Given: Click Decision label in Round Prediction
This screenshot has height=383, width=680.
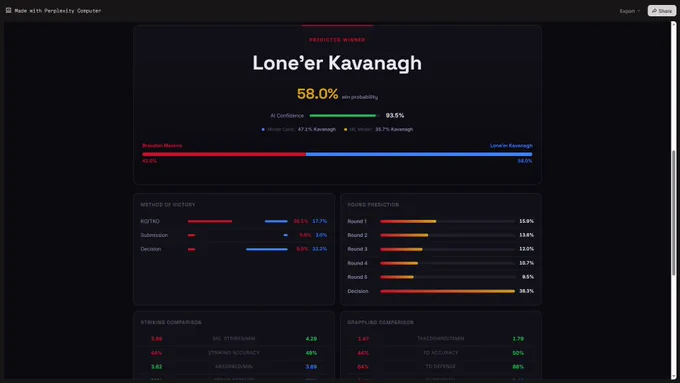Looking at the screenshot, I should pyautogui.click(x=358, y=291).
